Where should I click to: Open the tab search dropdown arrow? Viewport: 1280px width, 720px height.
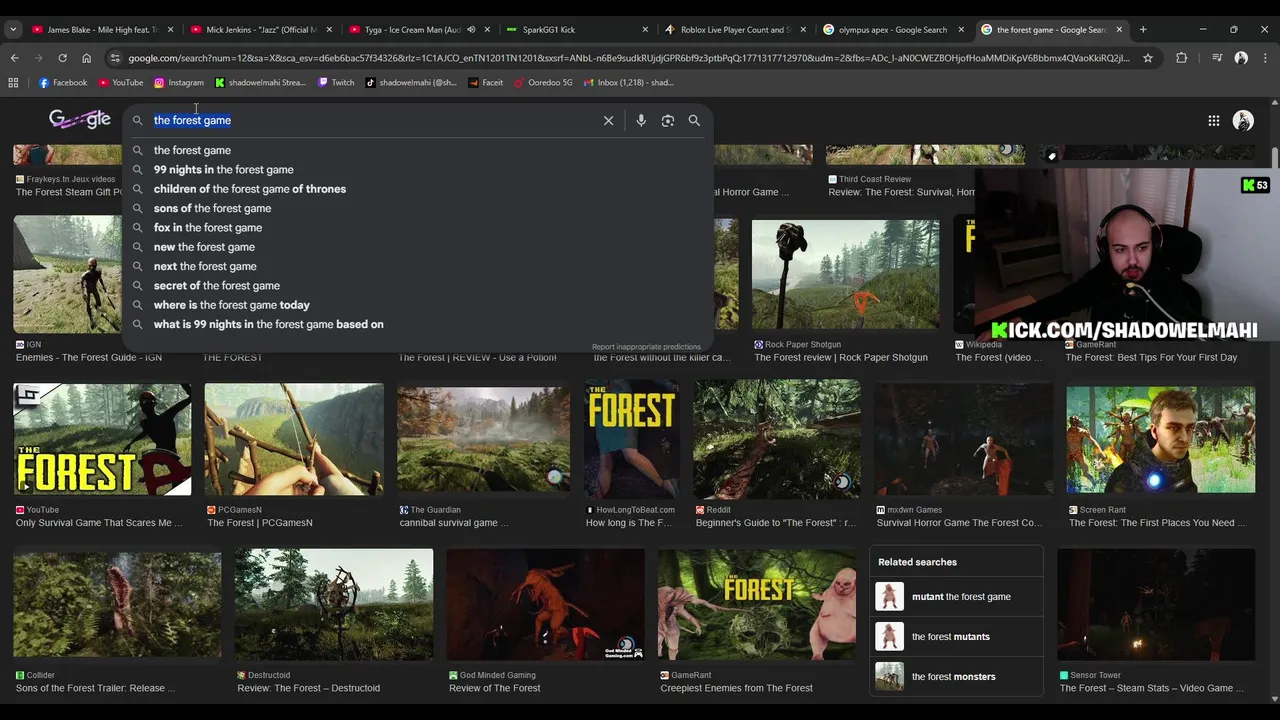[x=13, y=30]
